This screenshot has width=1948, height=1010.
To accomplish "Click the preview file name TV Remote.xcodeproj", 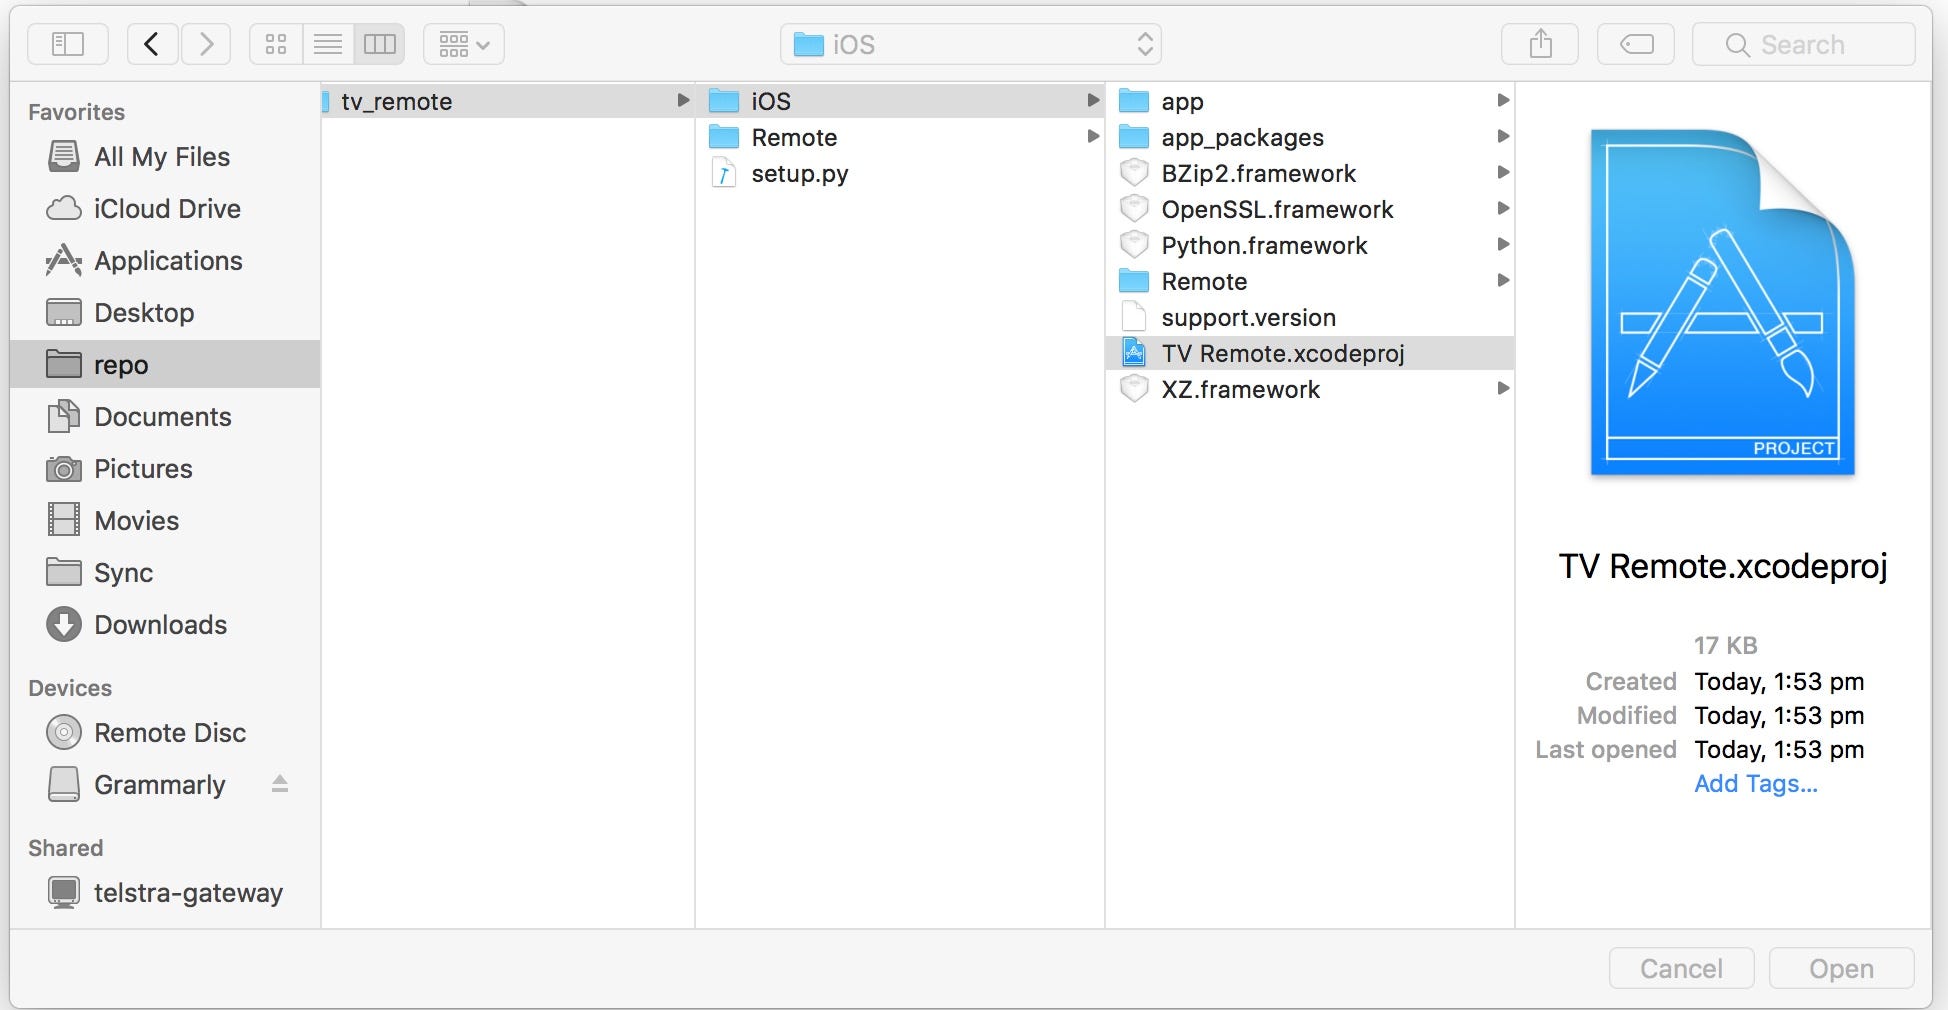I will pyautogui.click(x=1723, y=566).
